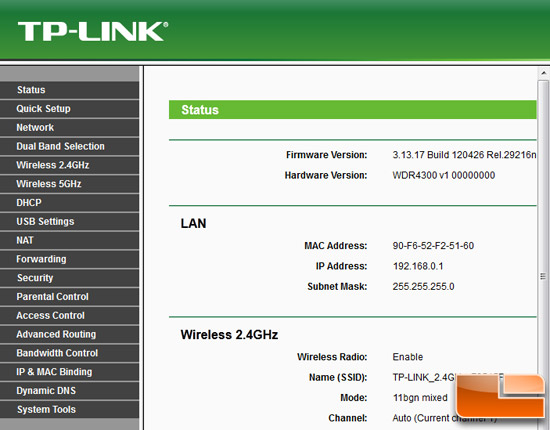Click Wireless Radio value Enable

408,357
